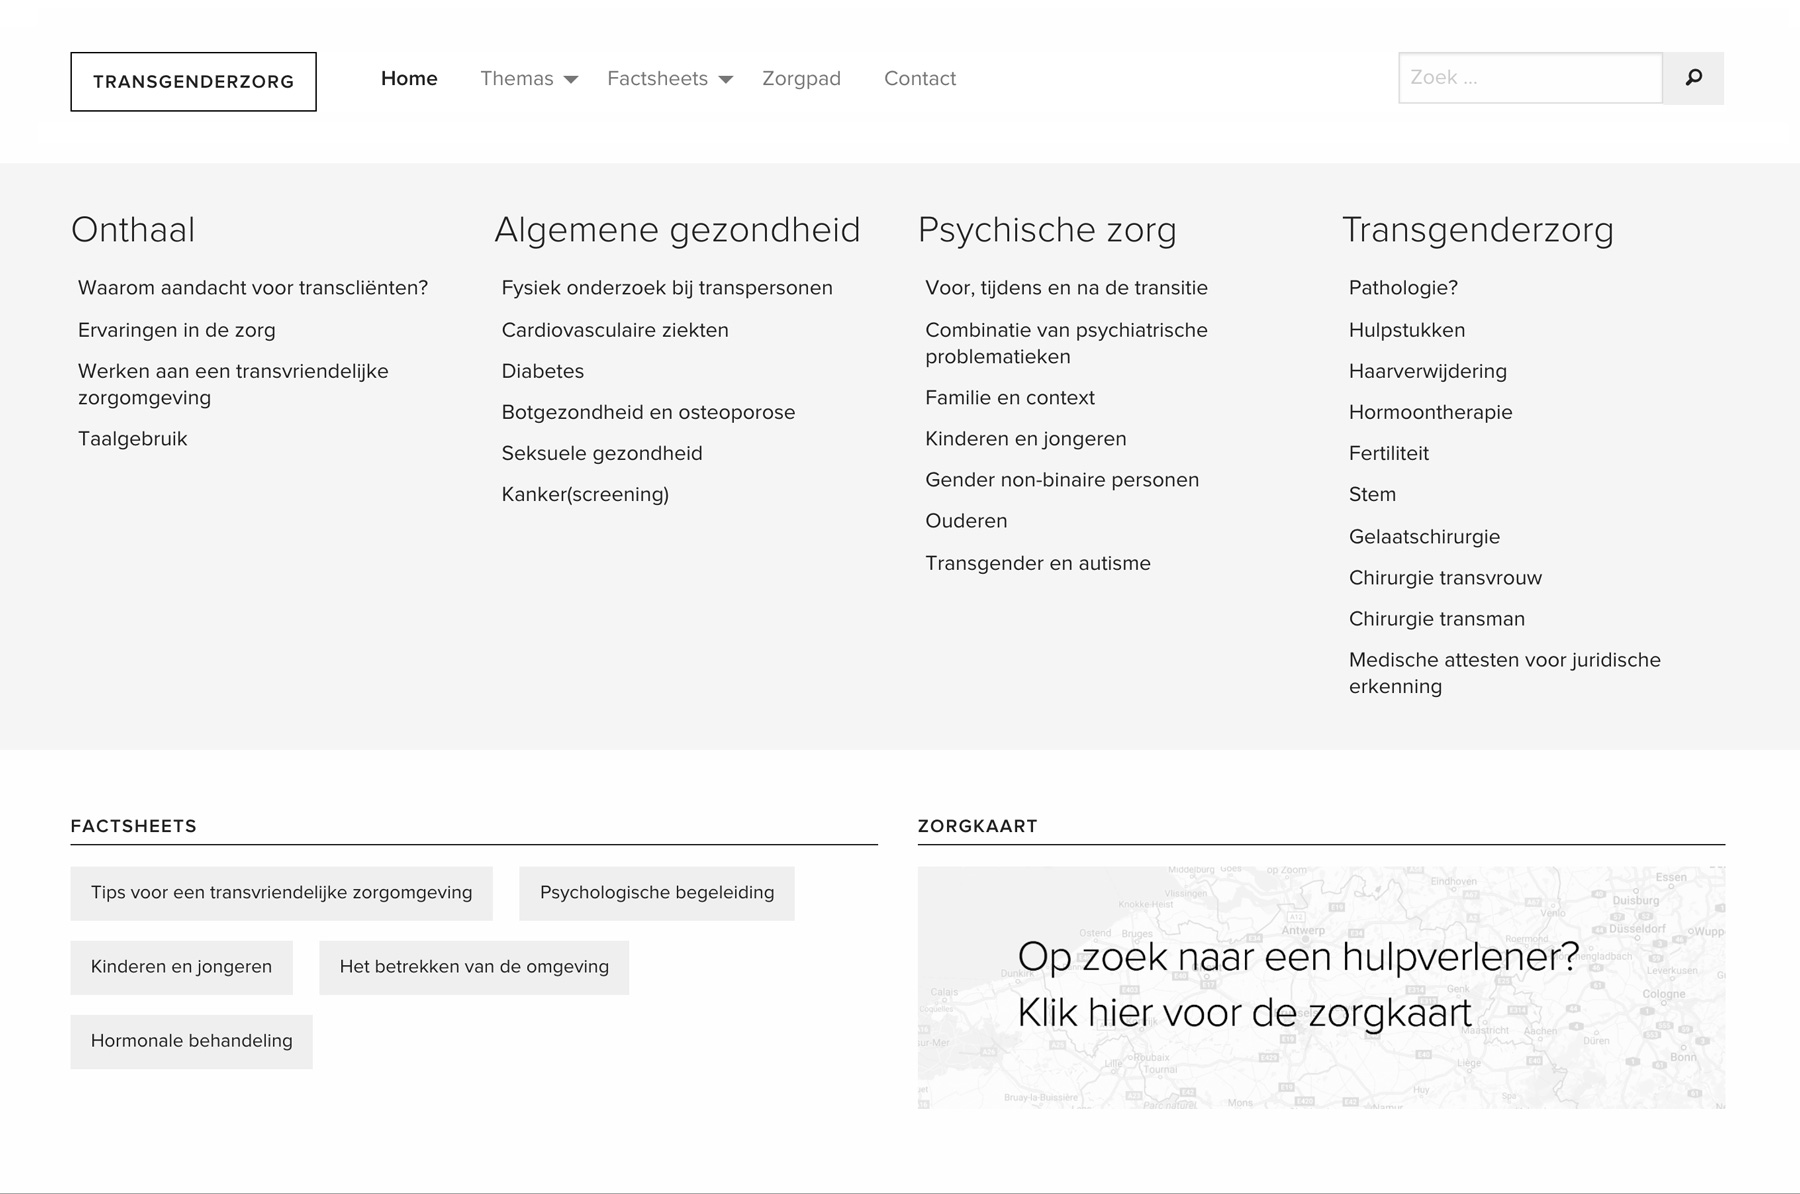Open the Zorgpad menu item
1800x1194 pixels.
click(x=801, y=79)
